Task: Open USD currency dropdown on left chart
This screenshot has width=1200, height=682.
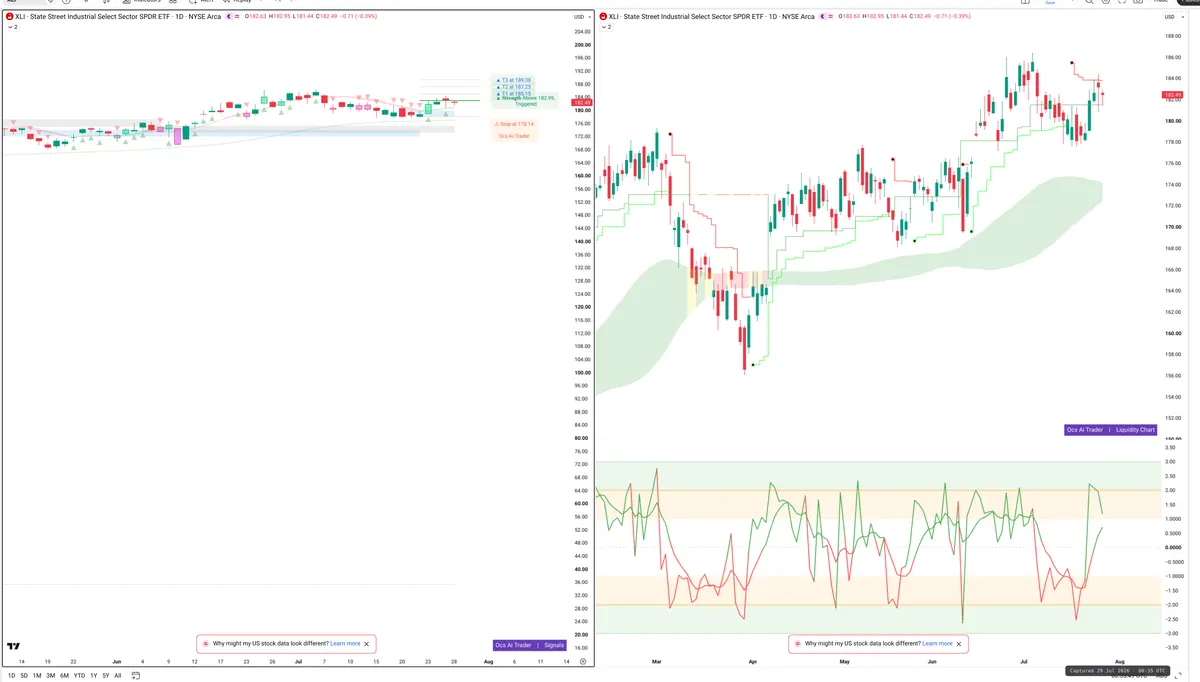Action: (581, 17)
